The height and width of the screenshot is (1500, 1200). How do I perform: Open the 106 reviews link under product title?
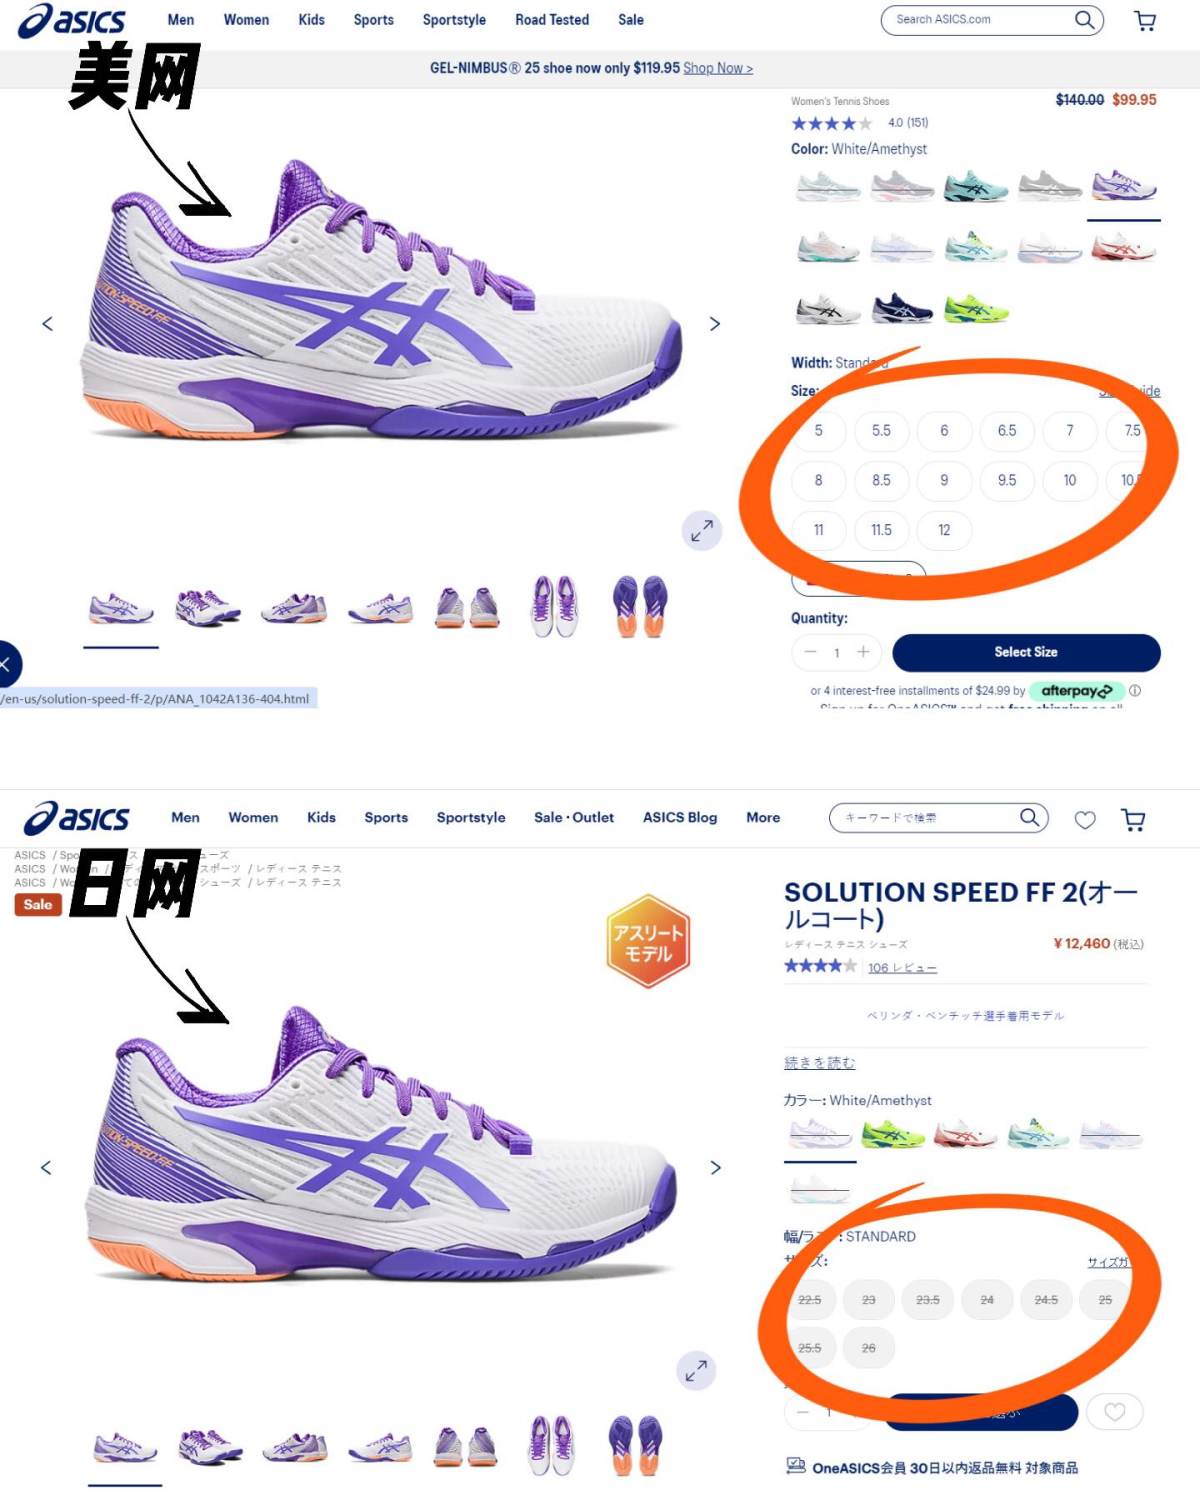[x=902, y=968]
